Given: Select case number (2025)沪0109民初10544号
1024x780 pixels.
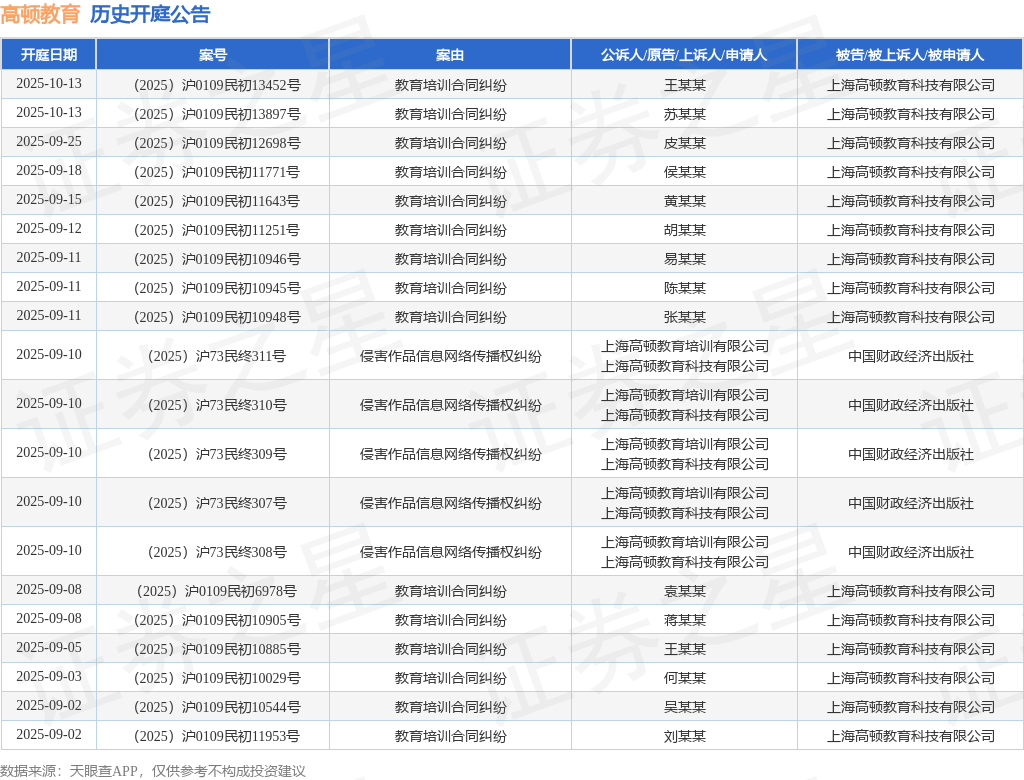Looking at the screenshot, I should [x=217, y=707].
